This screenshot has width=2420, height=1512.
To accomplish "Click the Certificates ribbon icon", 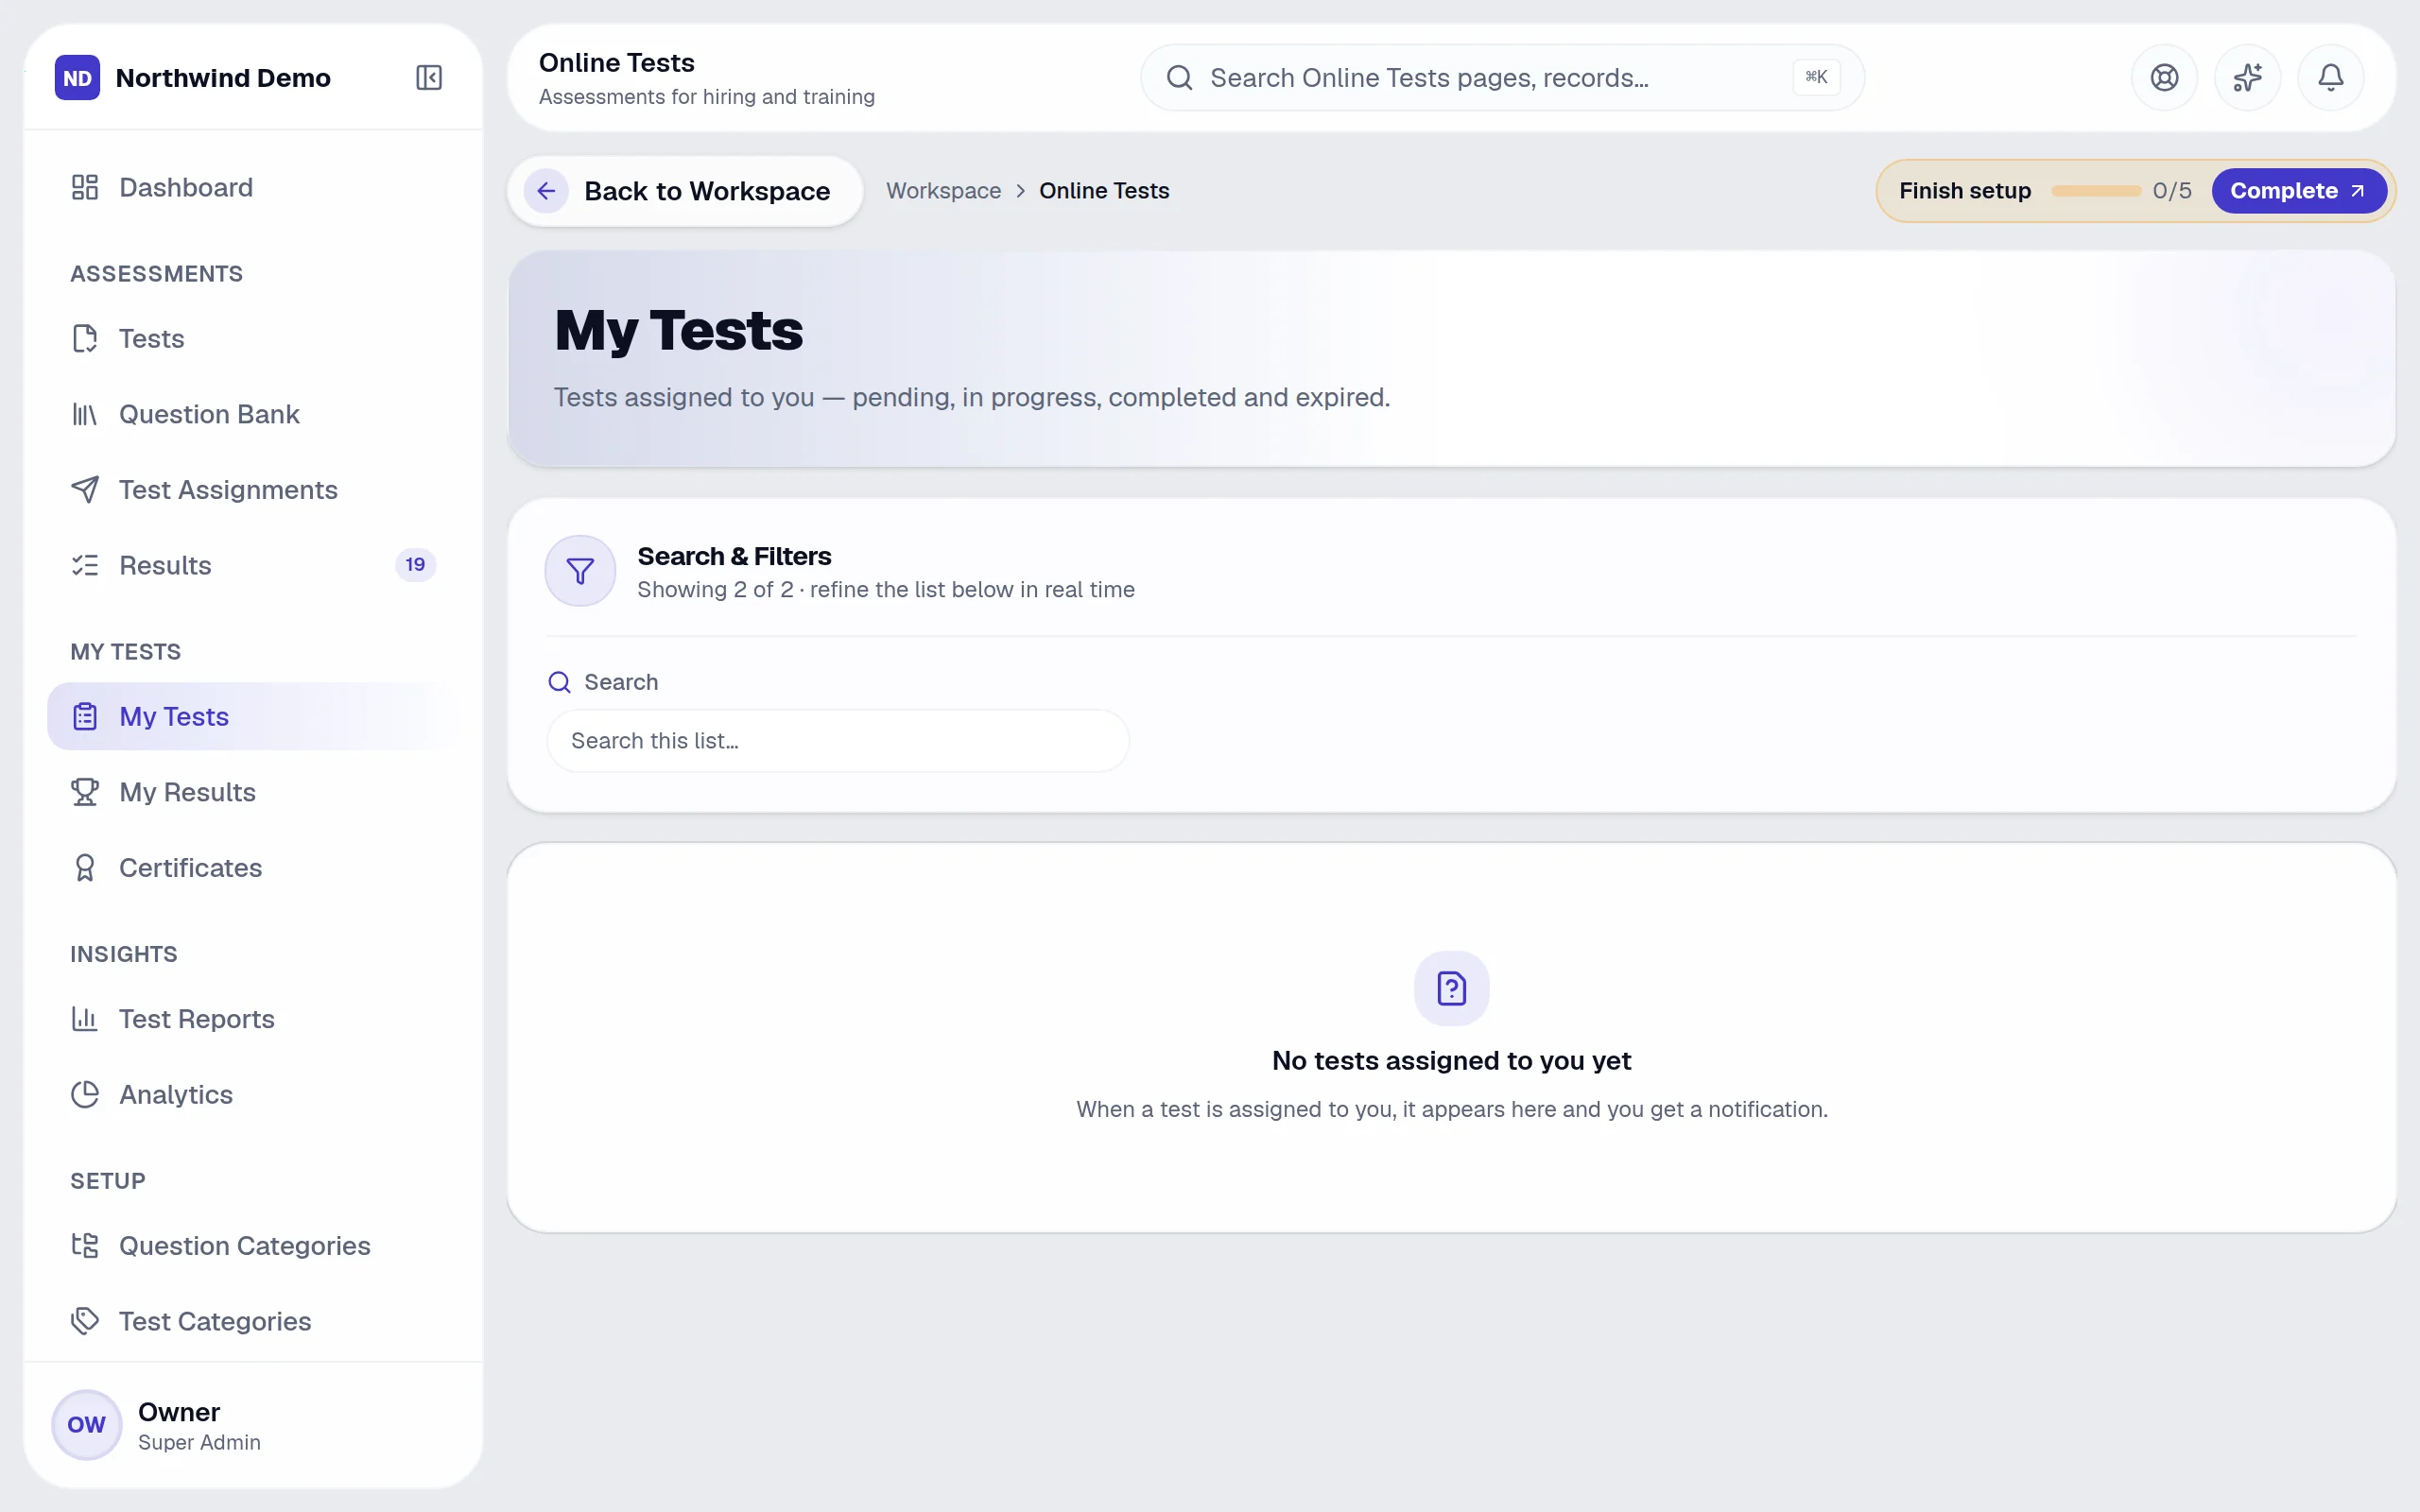I will tap(85, 867).
